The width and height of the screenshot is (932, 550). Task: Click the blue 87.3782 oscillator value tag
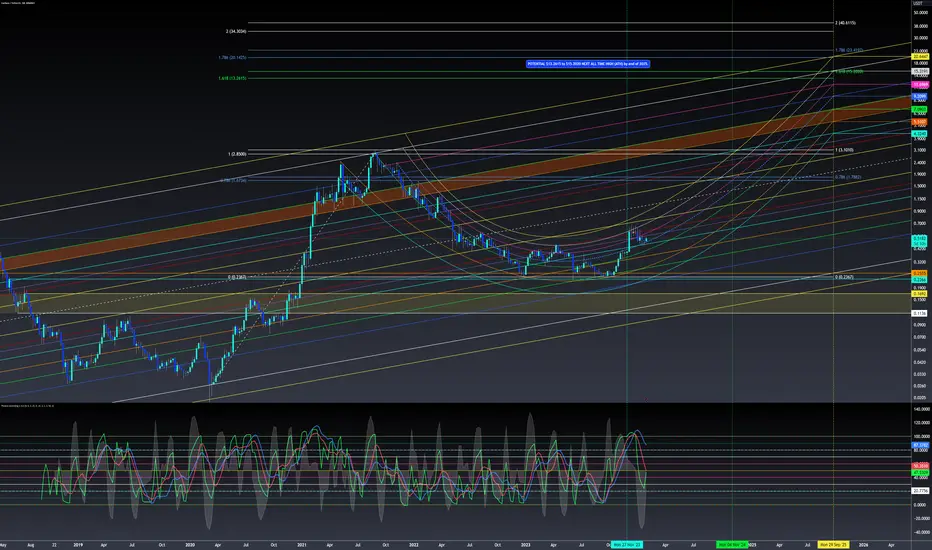(x=920, y=445)
